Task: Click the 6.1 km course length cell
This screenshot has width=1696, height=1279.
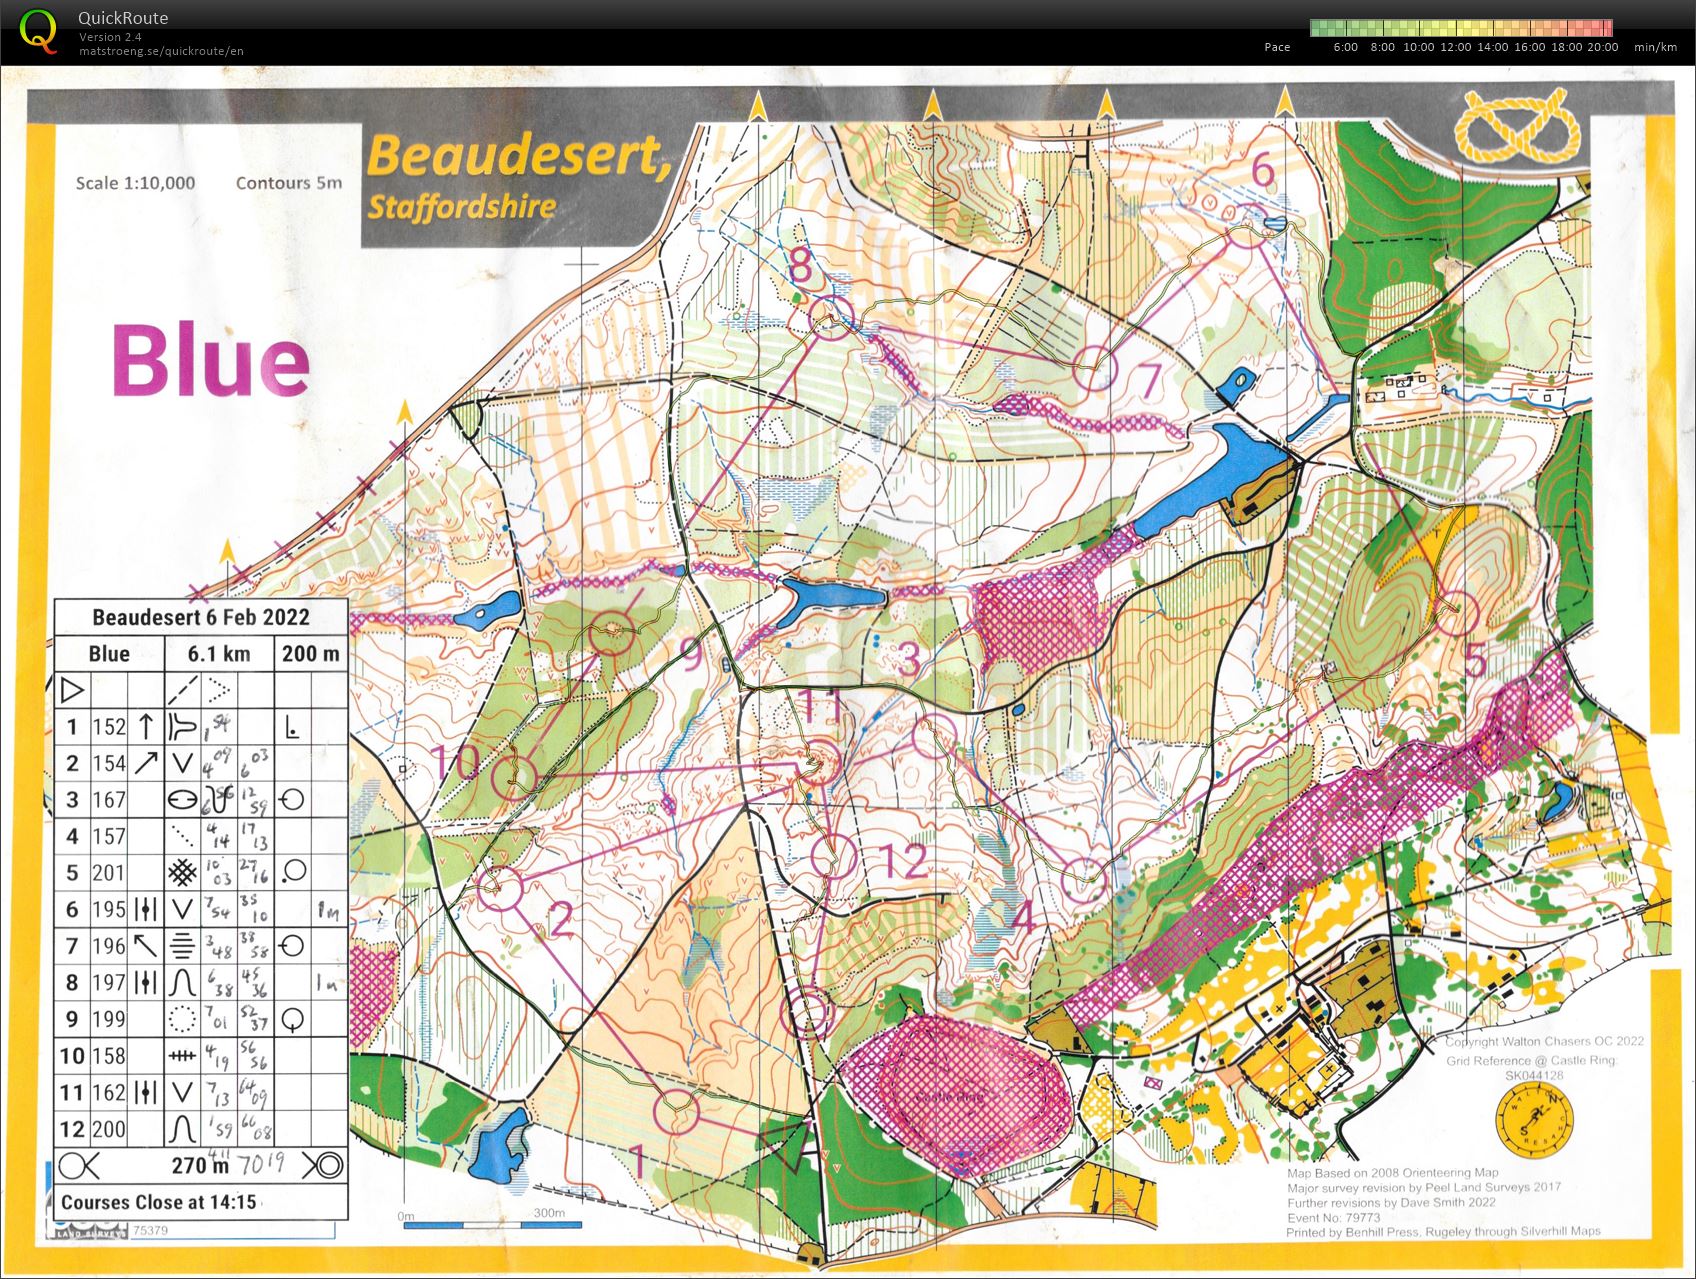Action: pyautogui.click(x=218, y=654)
